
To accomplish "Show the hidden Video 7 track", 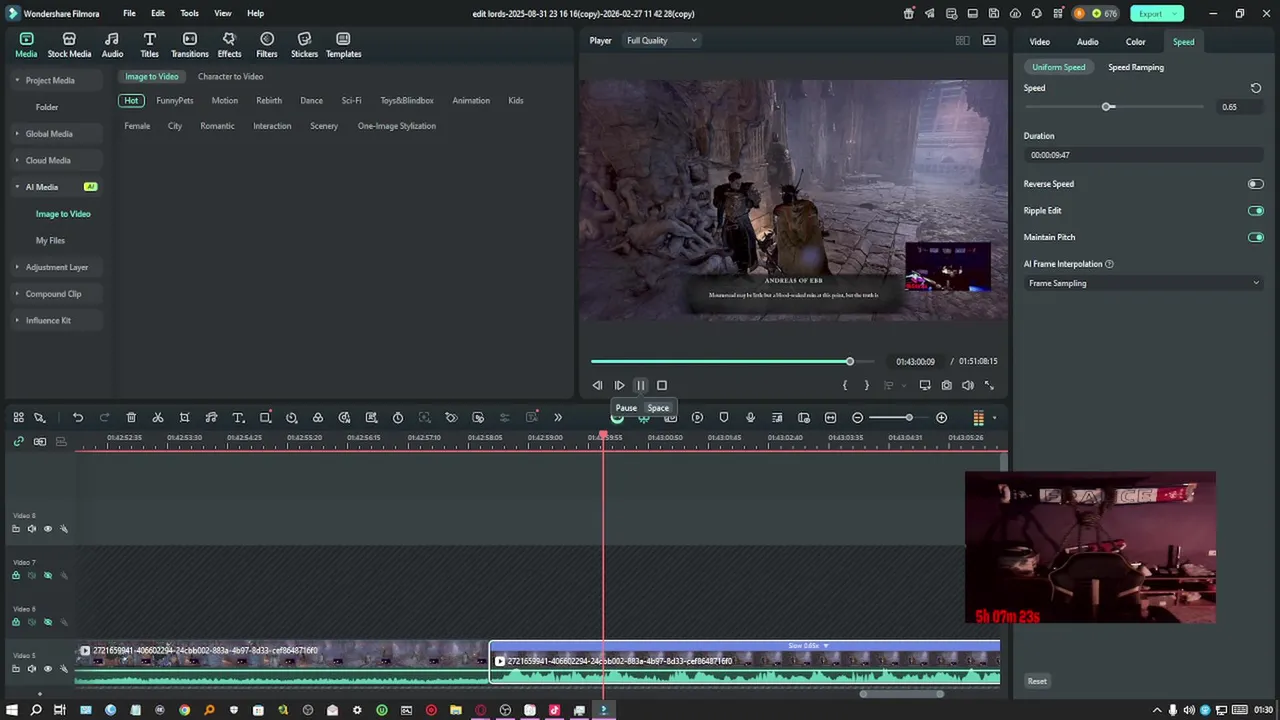I will click(47, 575).
